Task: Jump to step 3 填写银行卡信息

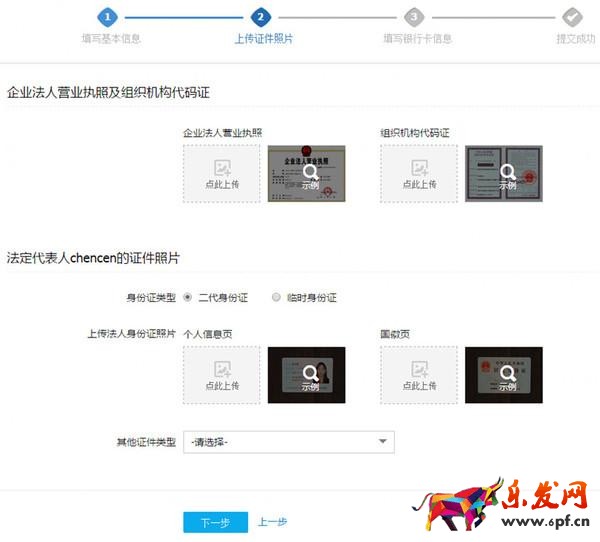Action: pyautogui.click(x=415, y=17)
